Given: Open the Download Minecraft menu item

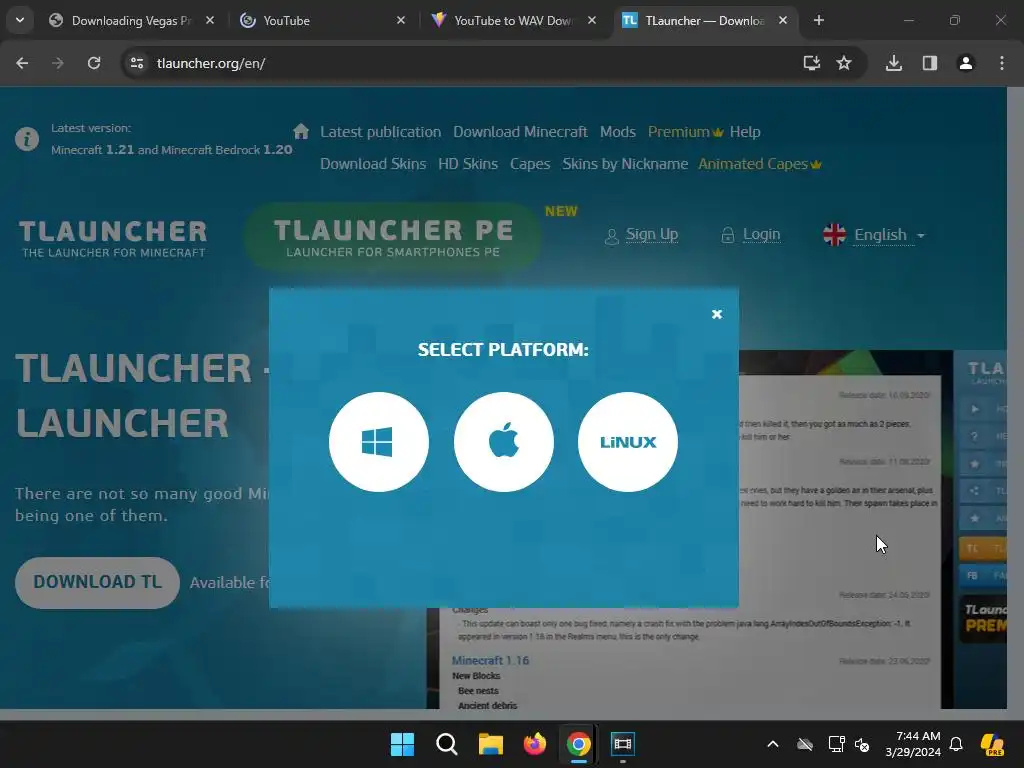Looking at the screenshot, I should (520, 132).
